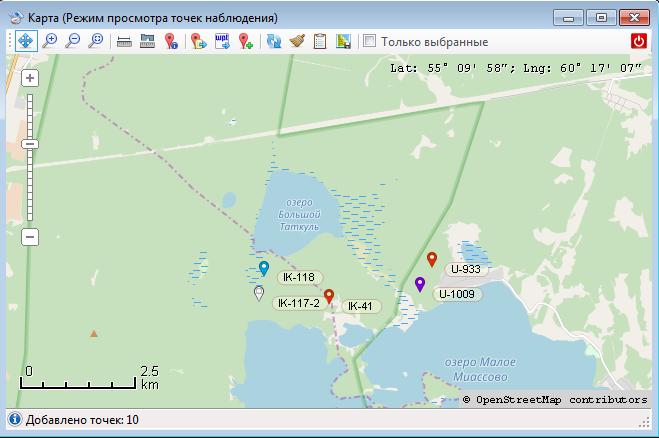Click the red marker near IK-41
The width and height of the screenshot is (659, 438).
329,296
